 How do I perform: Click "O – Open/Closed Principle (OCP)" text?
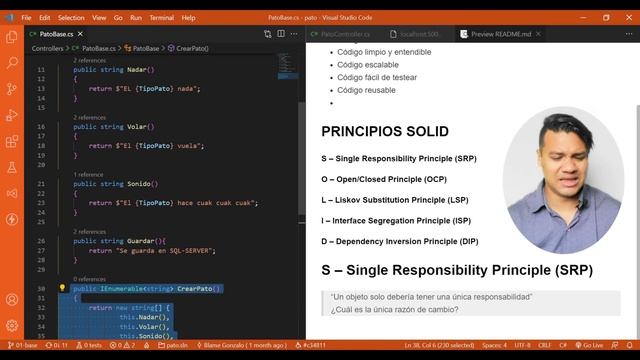pos(384,179)
